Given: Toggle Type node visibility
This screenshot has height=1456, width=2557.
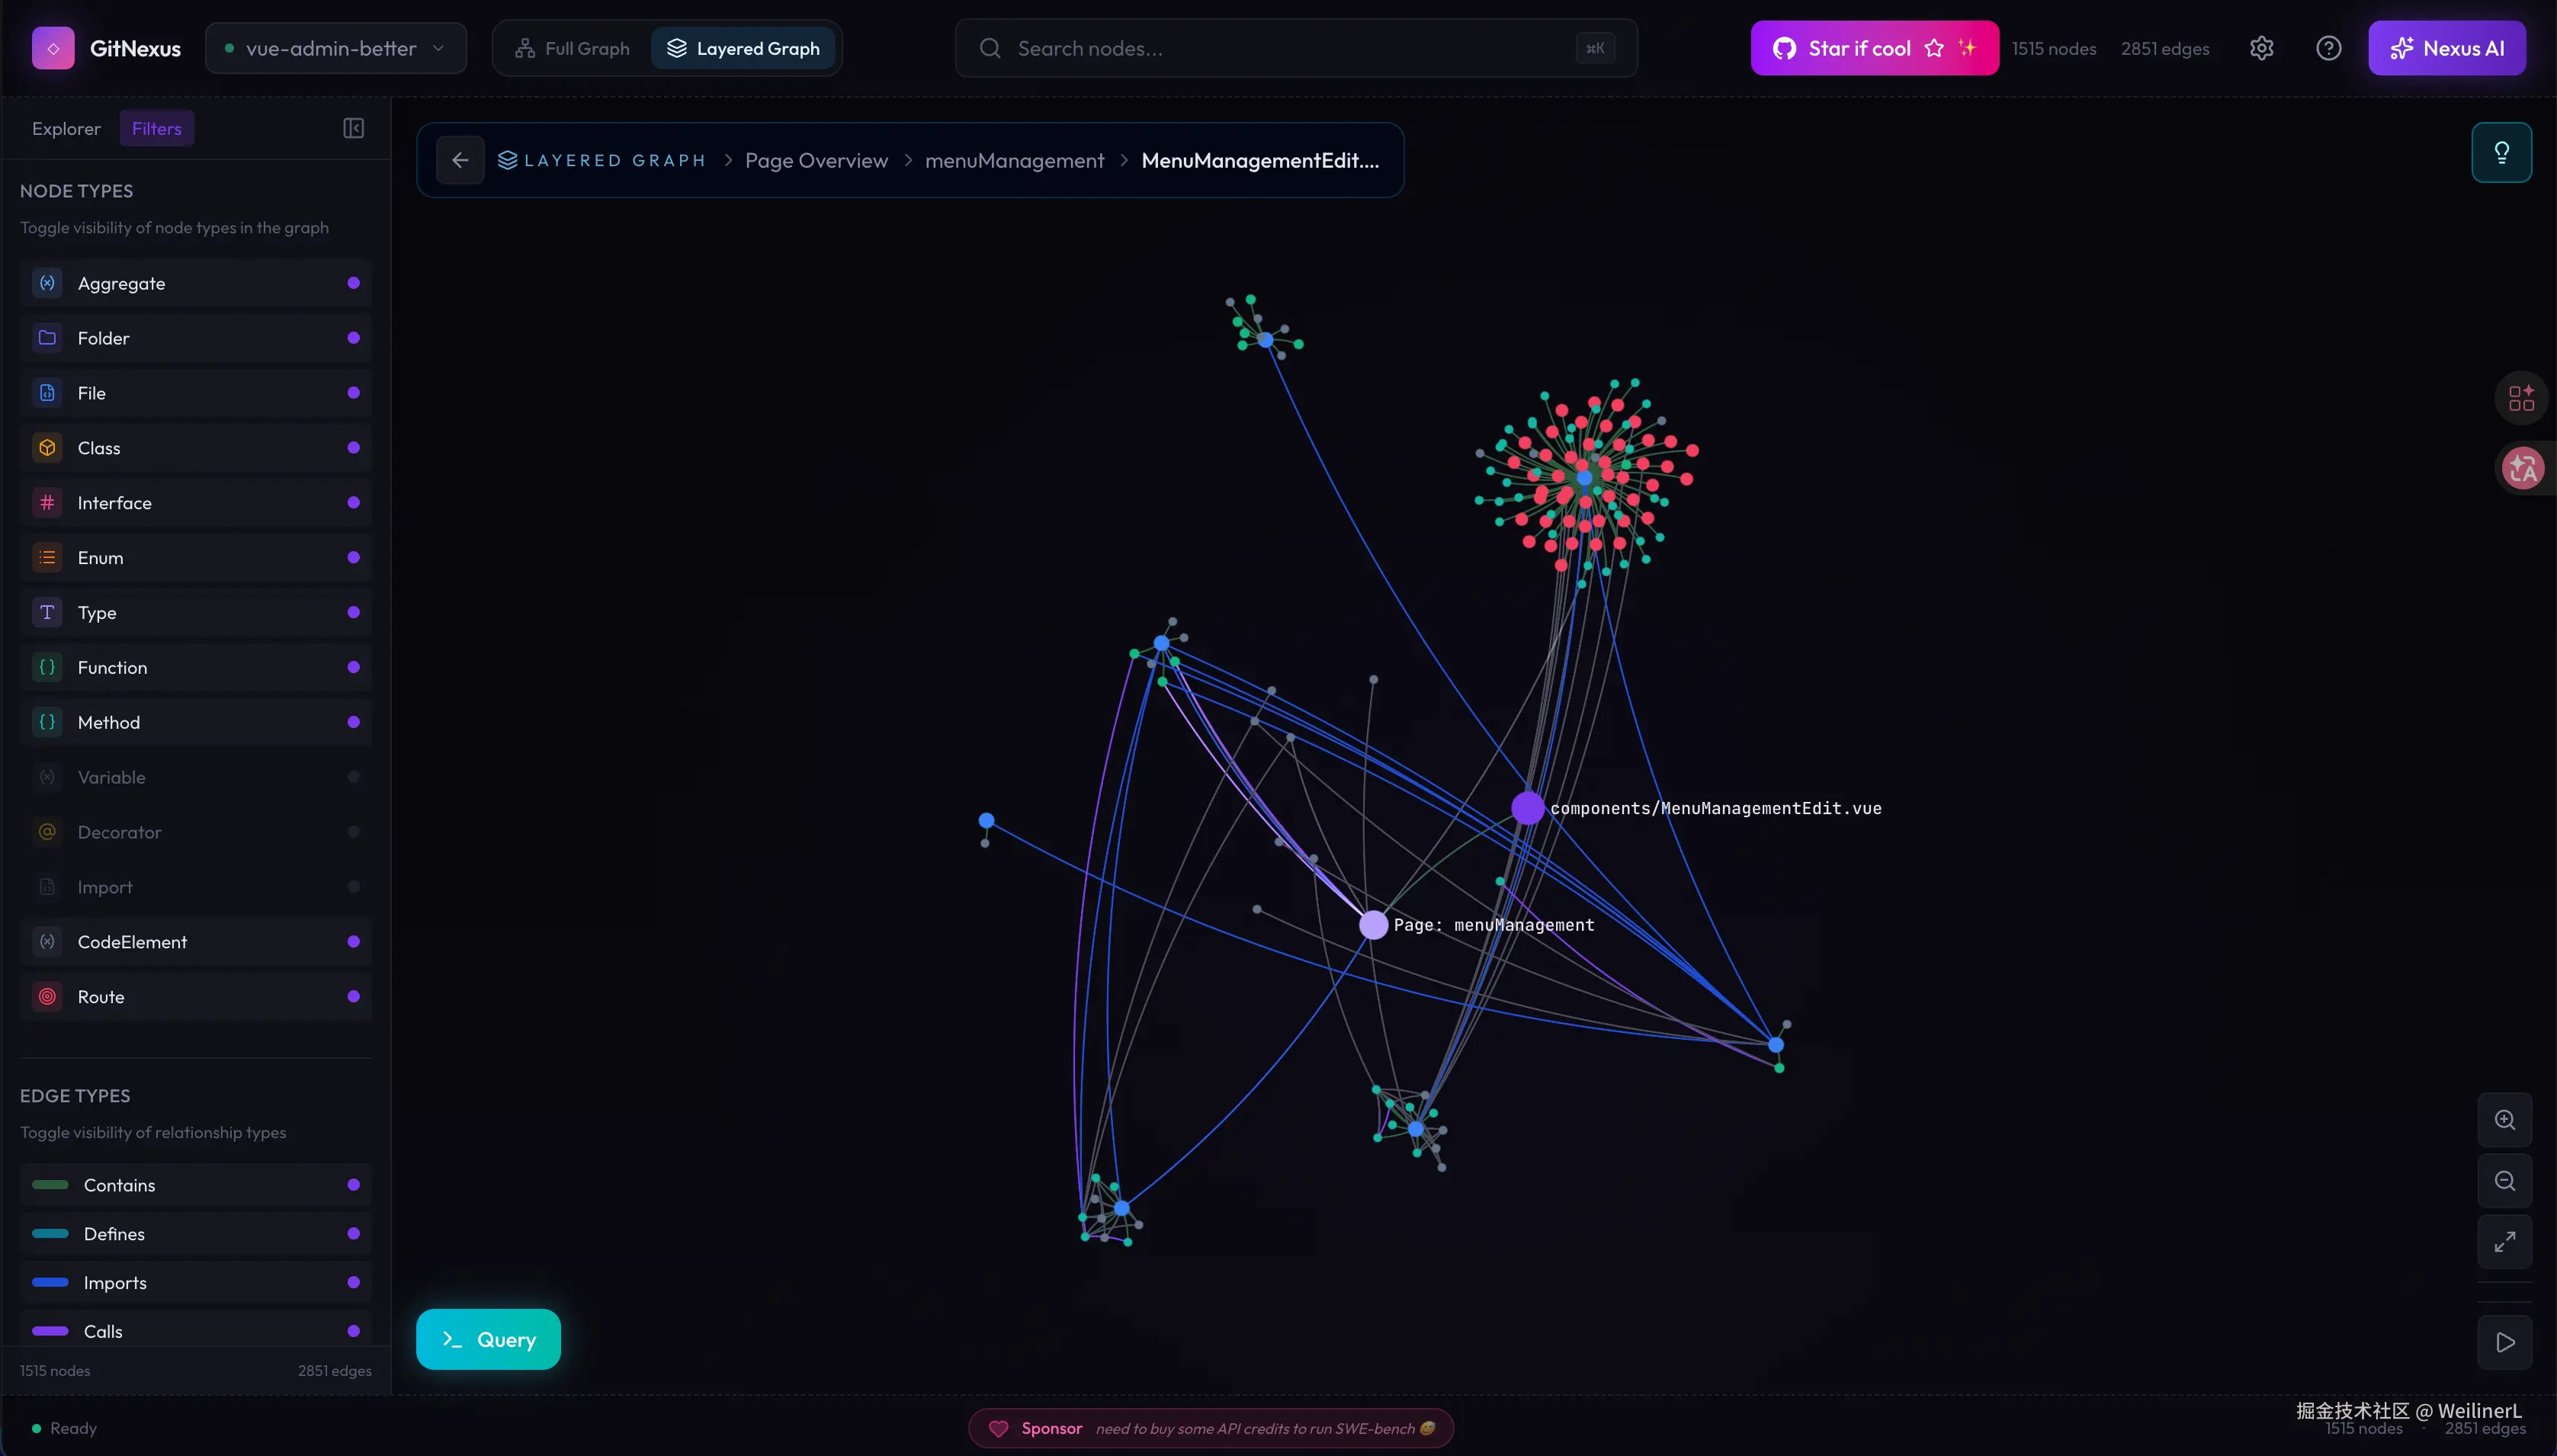Looking at the screenshot, I should point(353,613).
